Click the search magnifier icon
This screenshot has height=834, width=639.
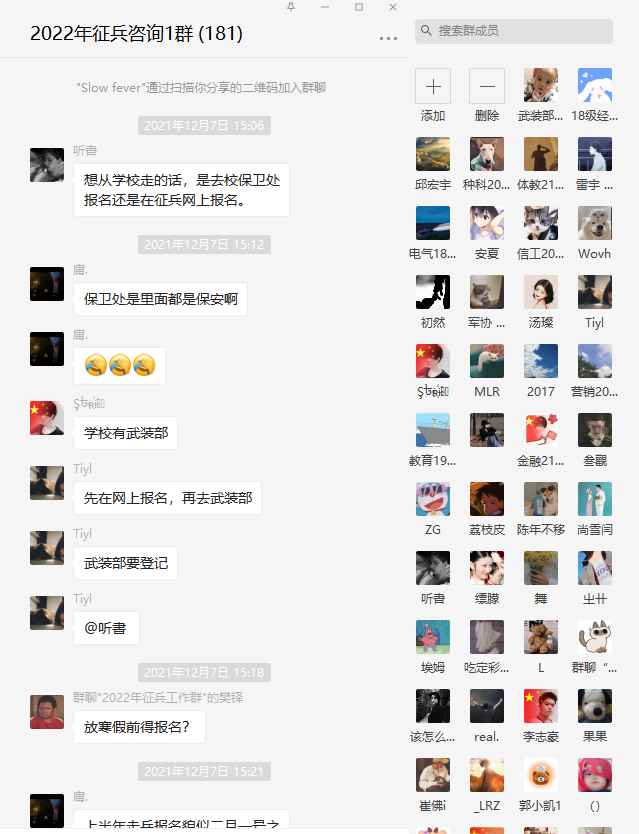coord(426,31)
